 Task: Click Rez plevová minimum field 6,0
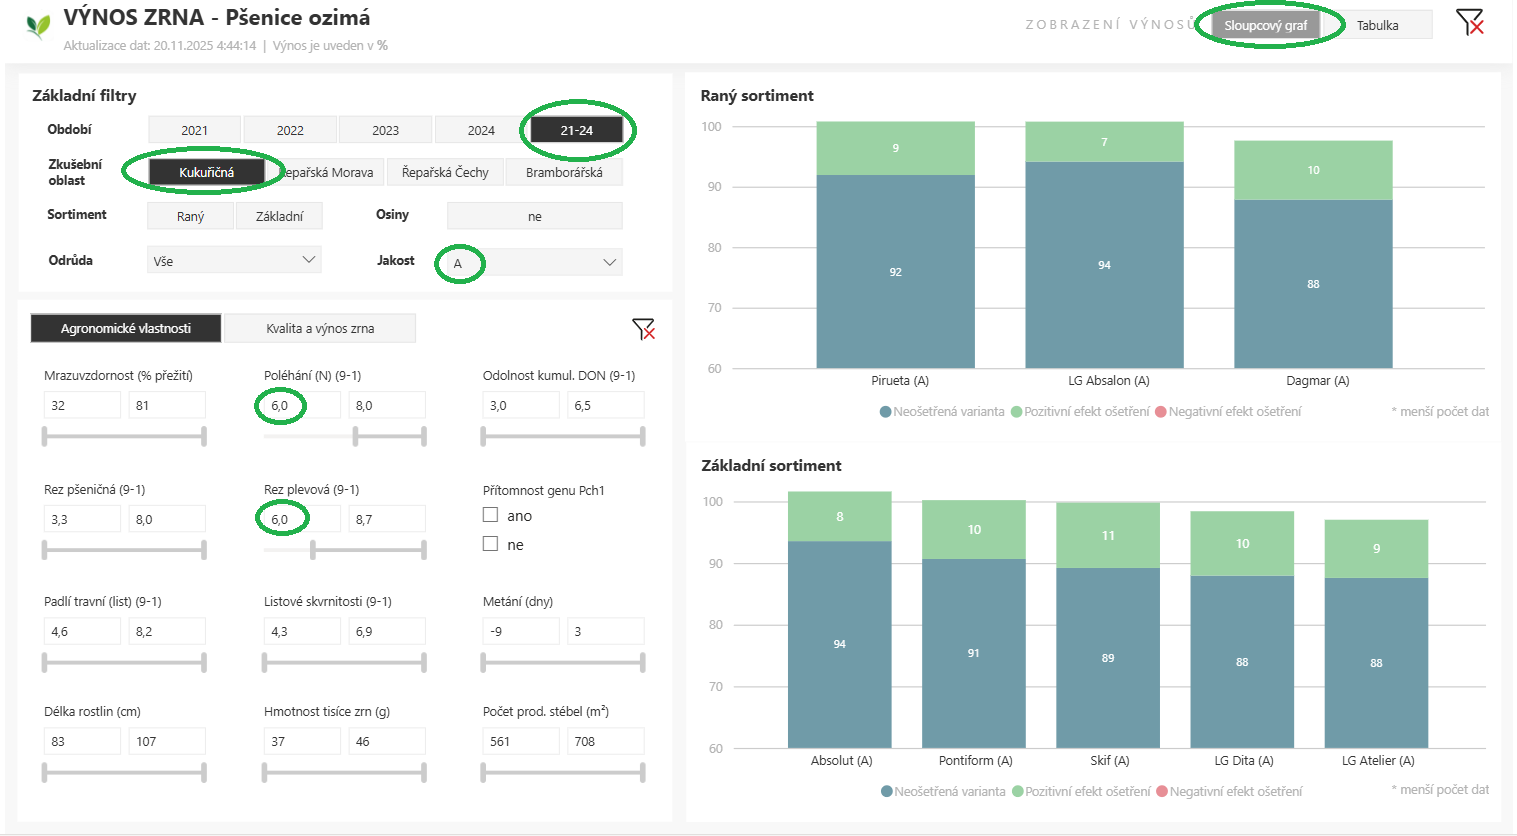click(x=302, y=519)
